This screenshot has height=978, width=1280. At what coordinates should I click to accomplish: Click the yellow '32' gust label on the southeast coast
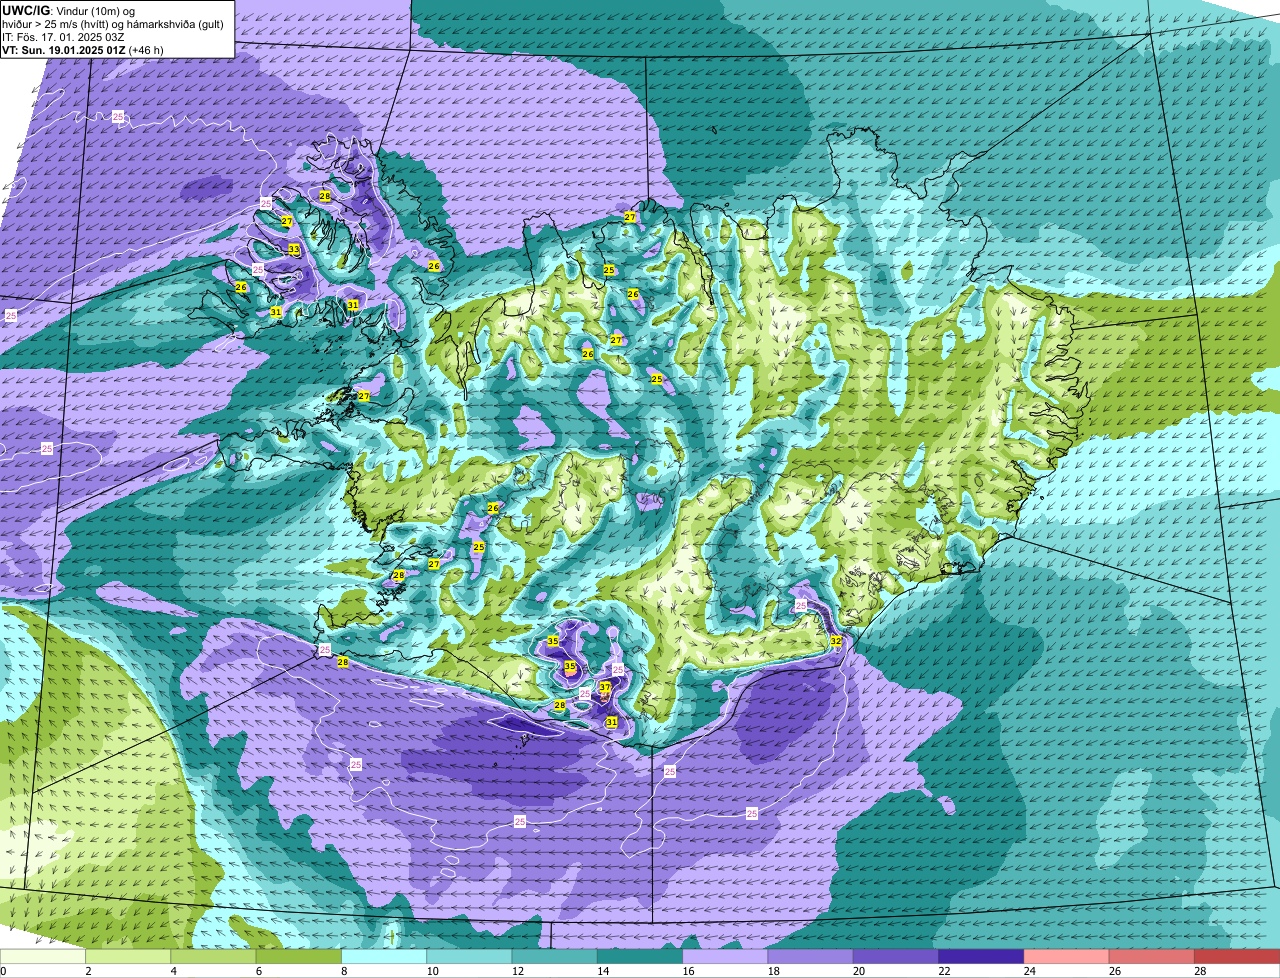[836, 641]
